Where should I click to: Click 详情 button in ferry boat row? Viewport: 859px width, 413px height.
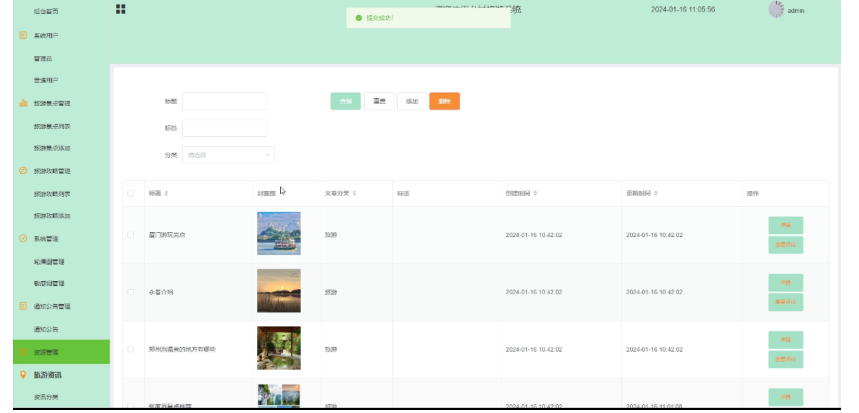pos(786,225)
